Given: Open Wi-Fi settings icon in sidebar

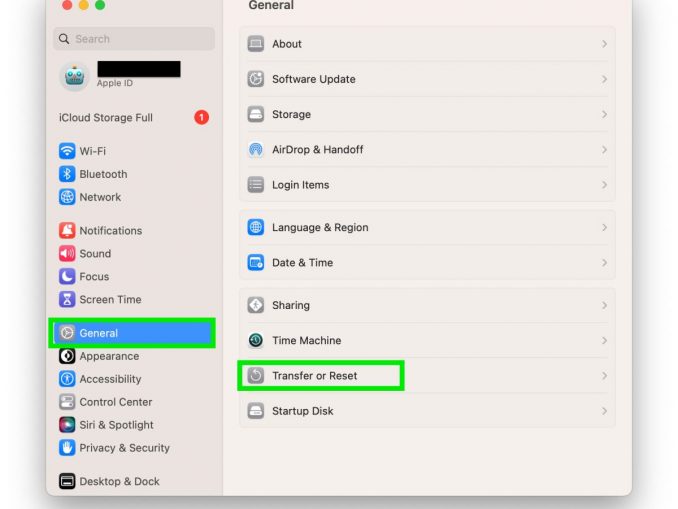Looking at the screenshot, I should [67, 151].
